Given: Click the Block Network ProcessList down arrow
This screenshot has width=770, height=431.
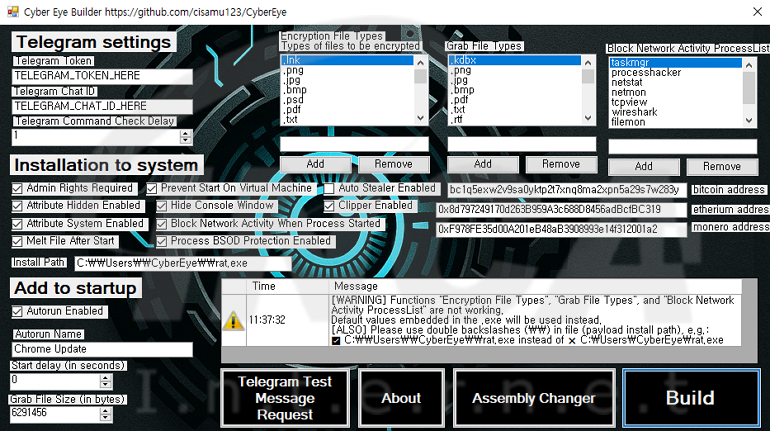Looking at the screenshot, I should (748, 120).
